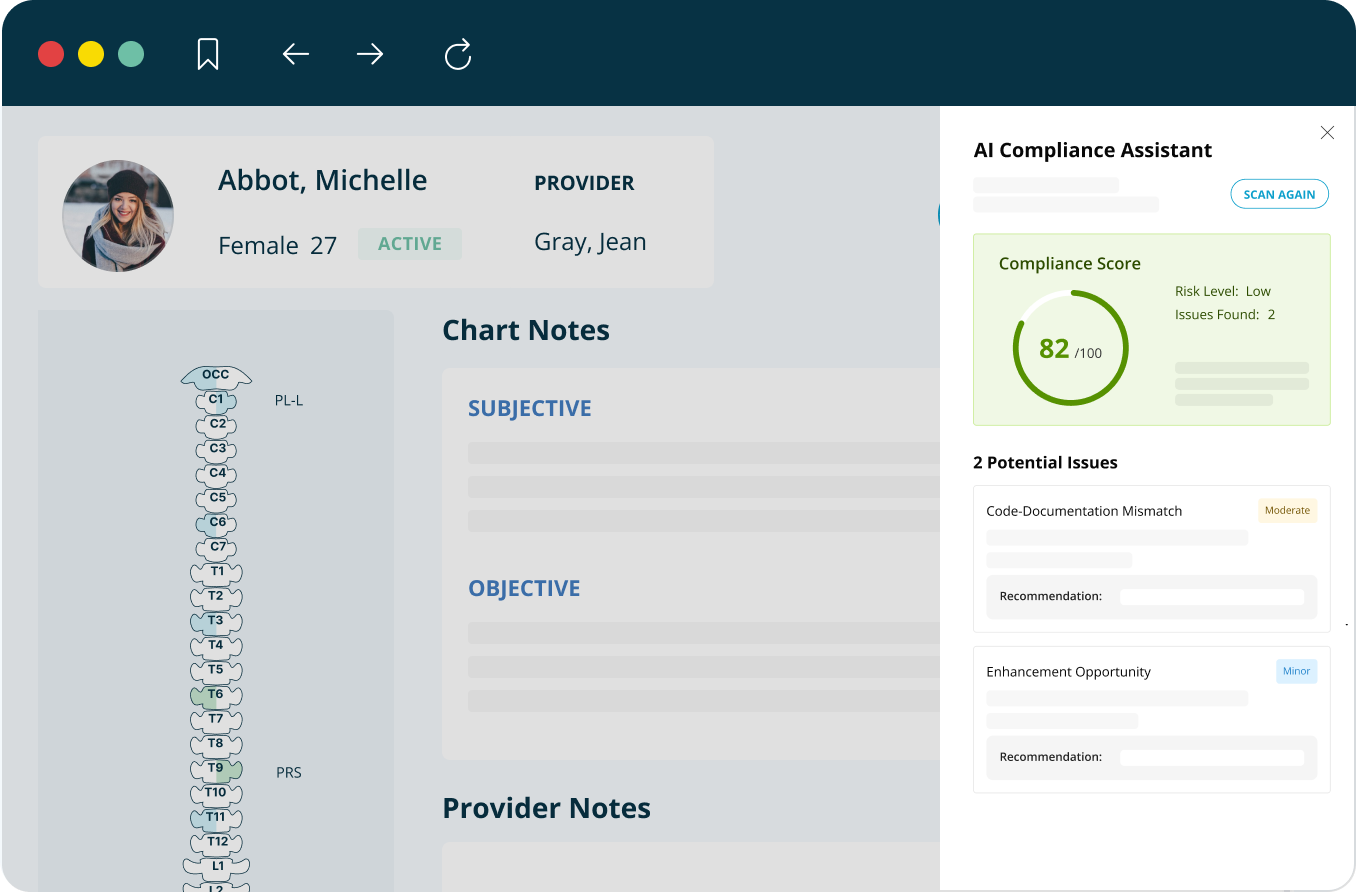Select the C1 vertebra on the spine
Screen dimensions: 1356x892
click(216, 400)
